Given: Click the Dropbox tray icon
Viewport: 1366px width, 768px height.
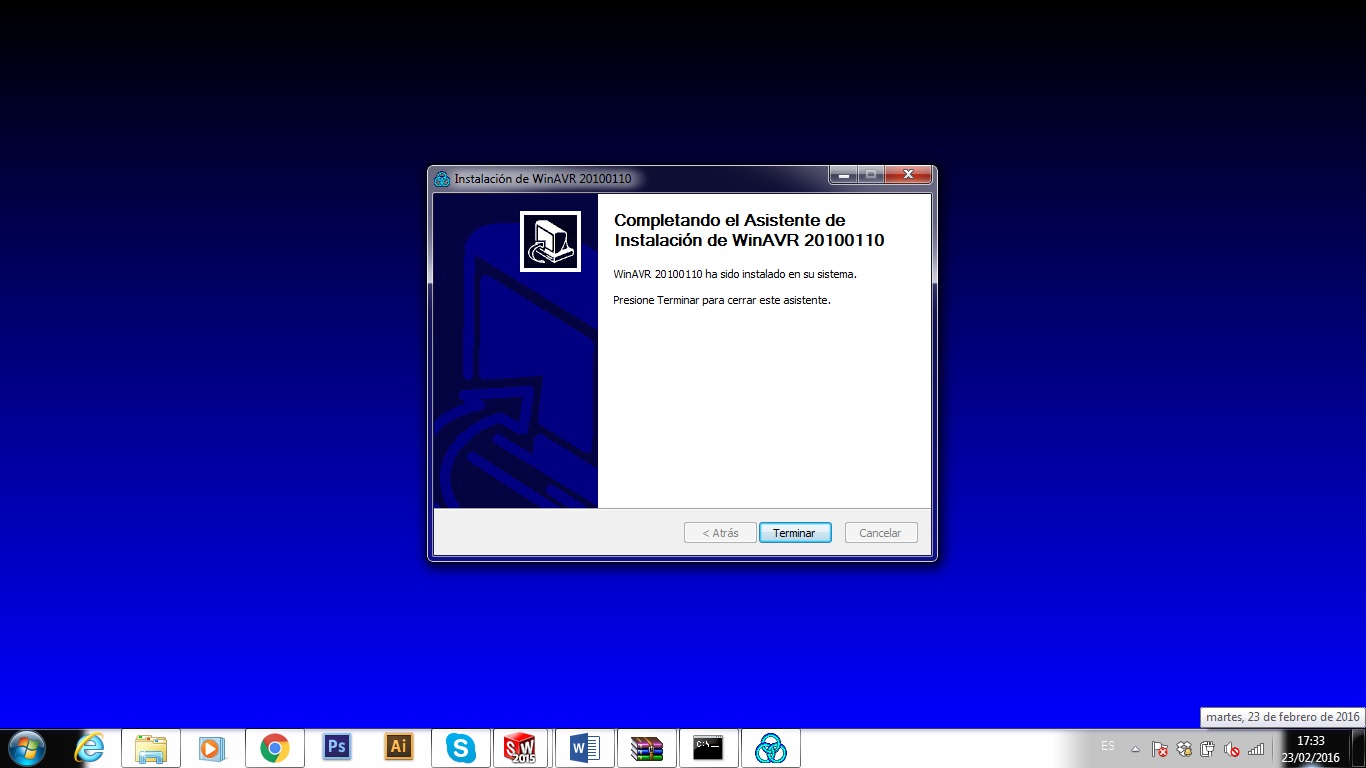Looking at the screenshot, I should [x=1184, y=749].
